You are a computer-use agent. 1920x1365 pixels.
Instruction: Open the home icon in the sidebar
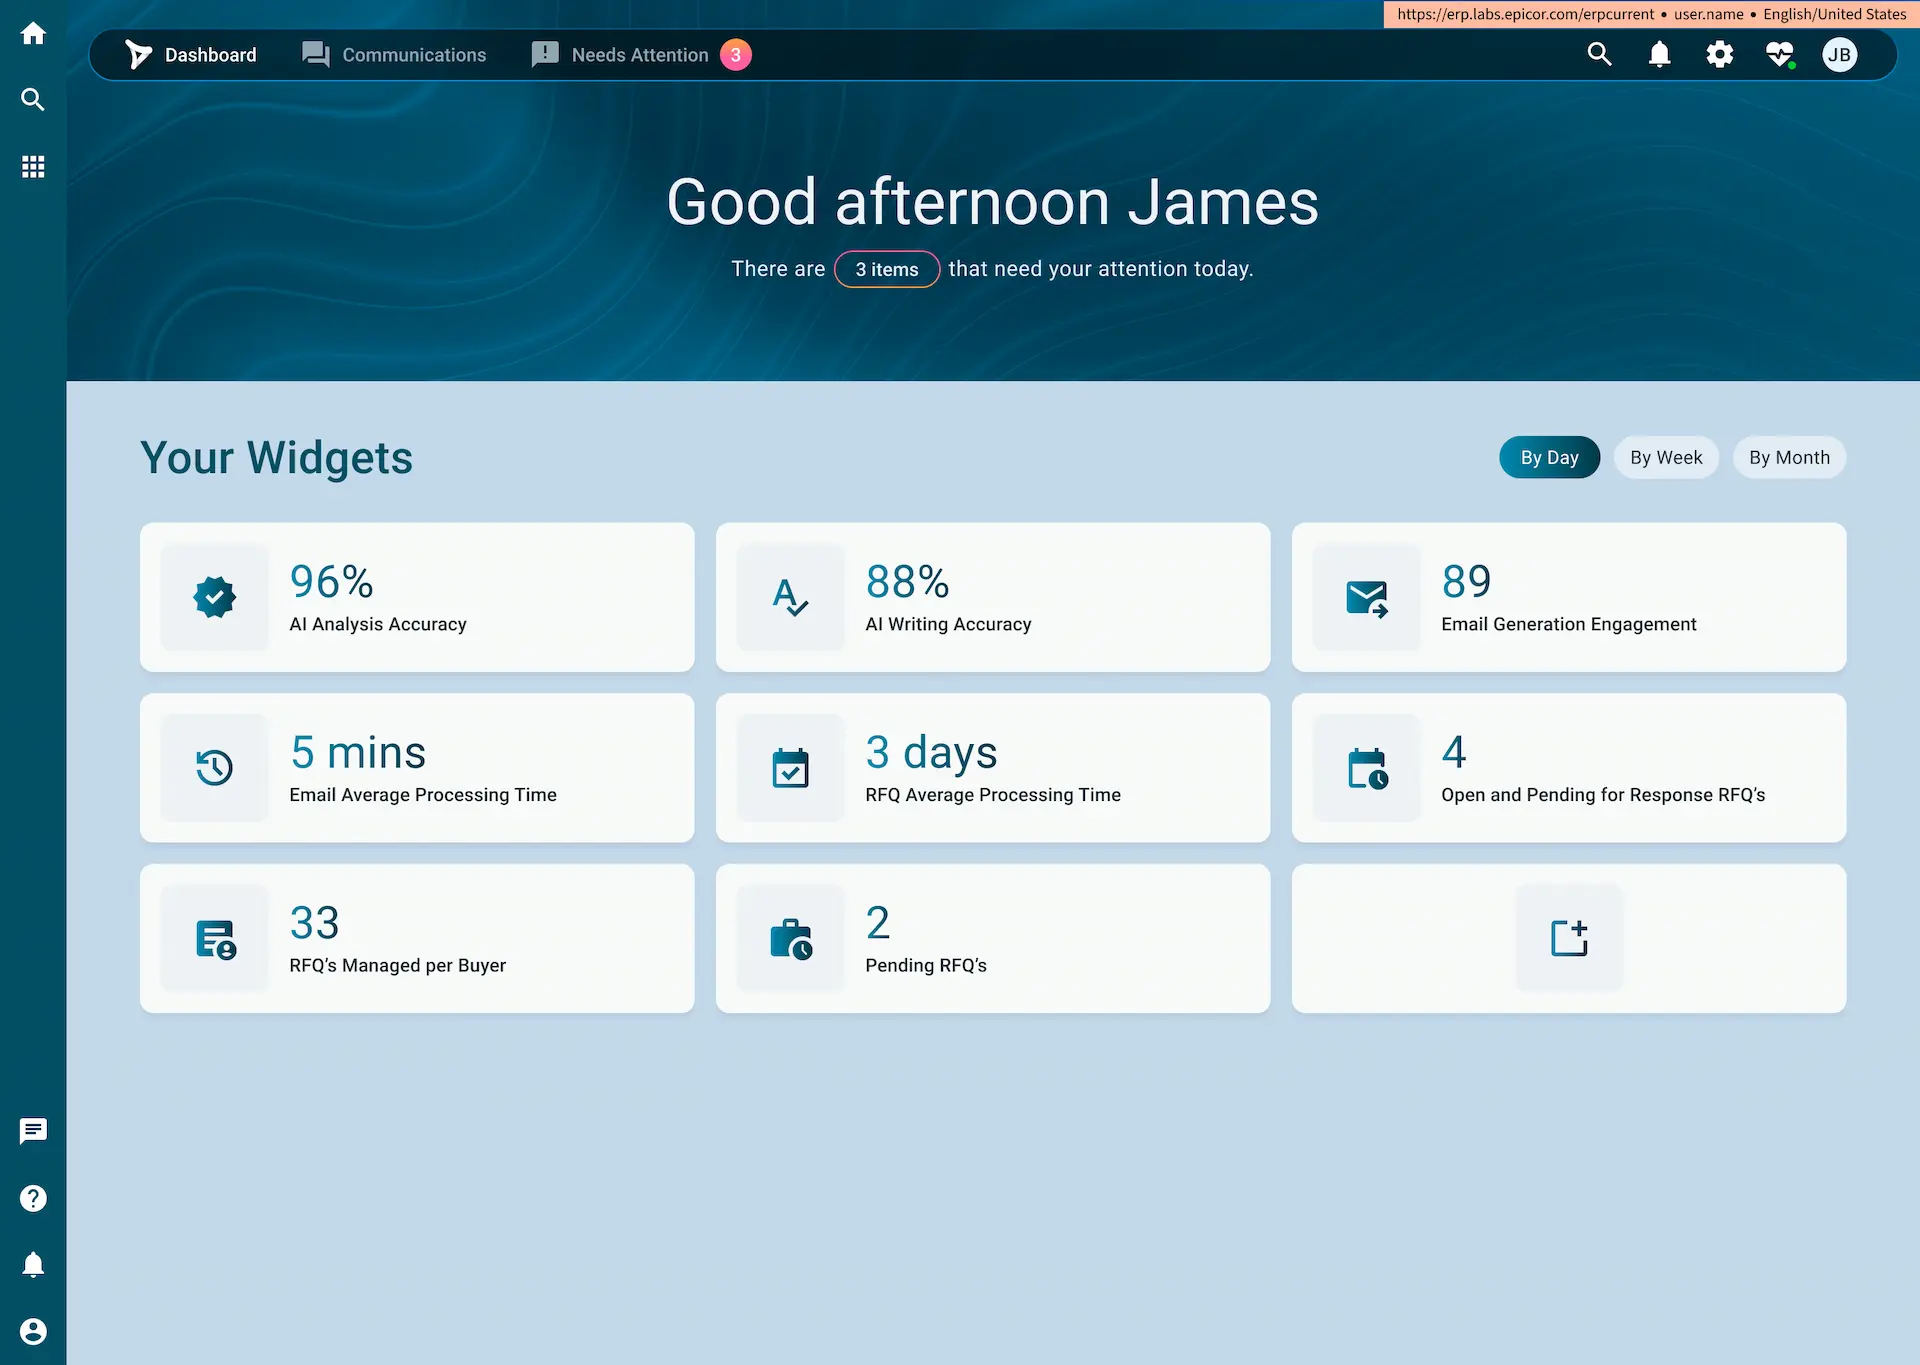[x=33, y=33]
